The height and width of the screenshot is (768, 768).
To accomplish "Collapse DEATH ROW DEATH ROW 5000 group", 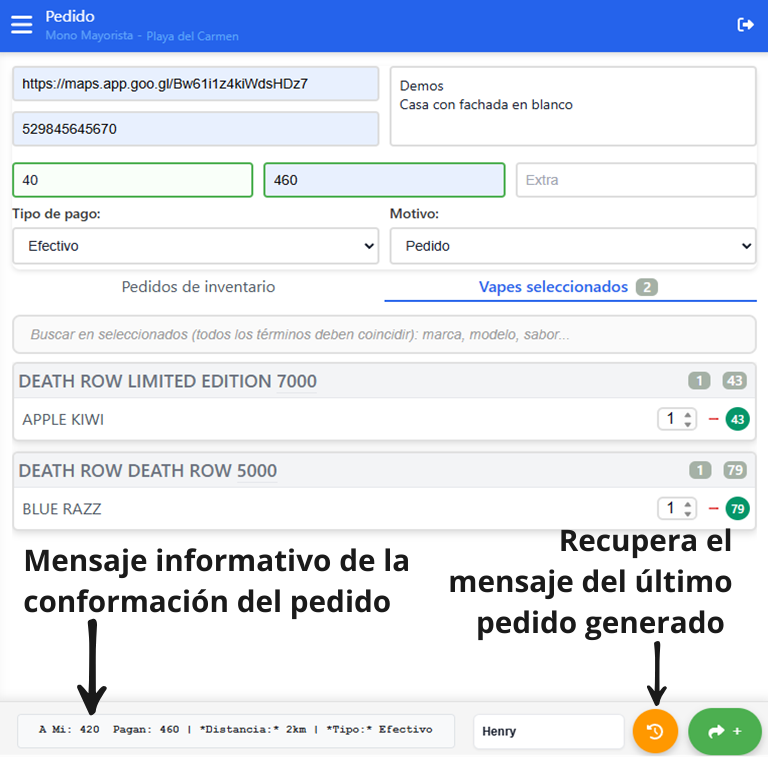I will 148,471.
